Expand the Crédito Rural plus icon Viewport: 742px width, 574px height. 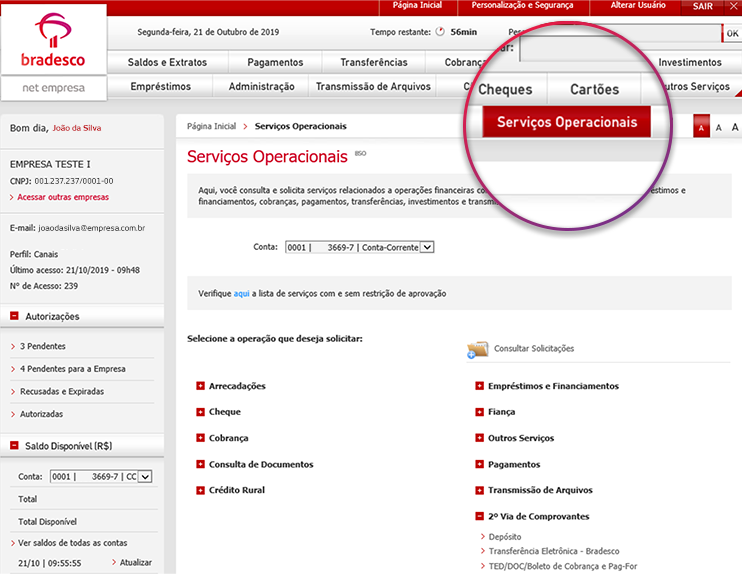200,490
